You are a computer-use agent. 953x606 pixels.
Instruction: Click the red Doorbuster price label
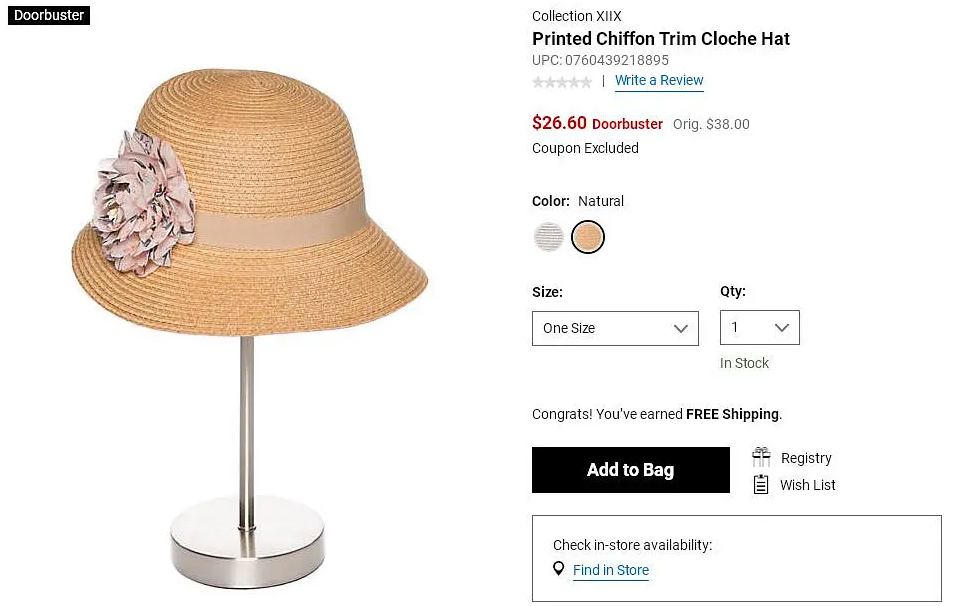tap(627, 124)
